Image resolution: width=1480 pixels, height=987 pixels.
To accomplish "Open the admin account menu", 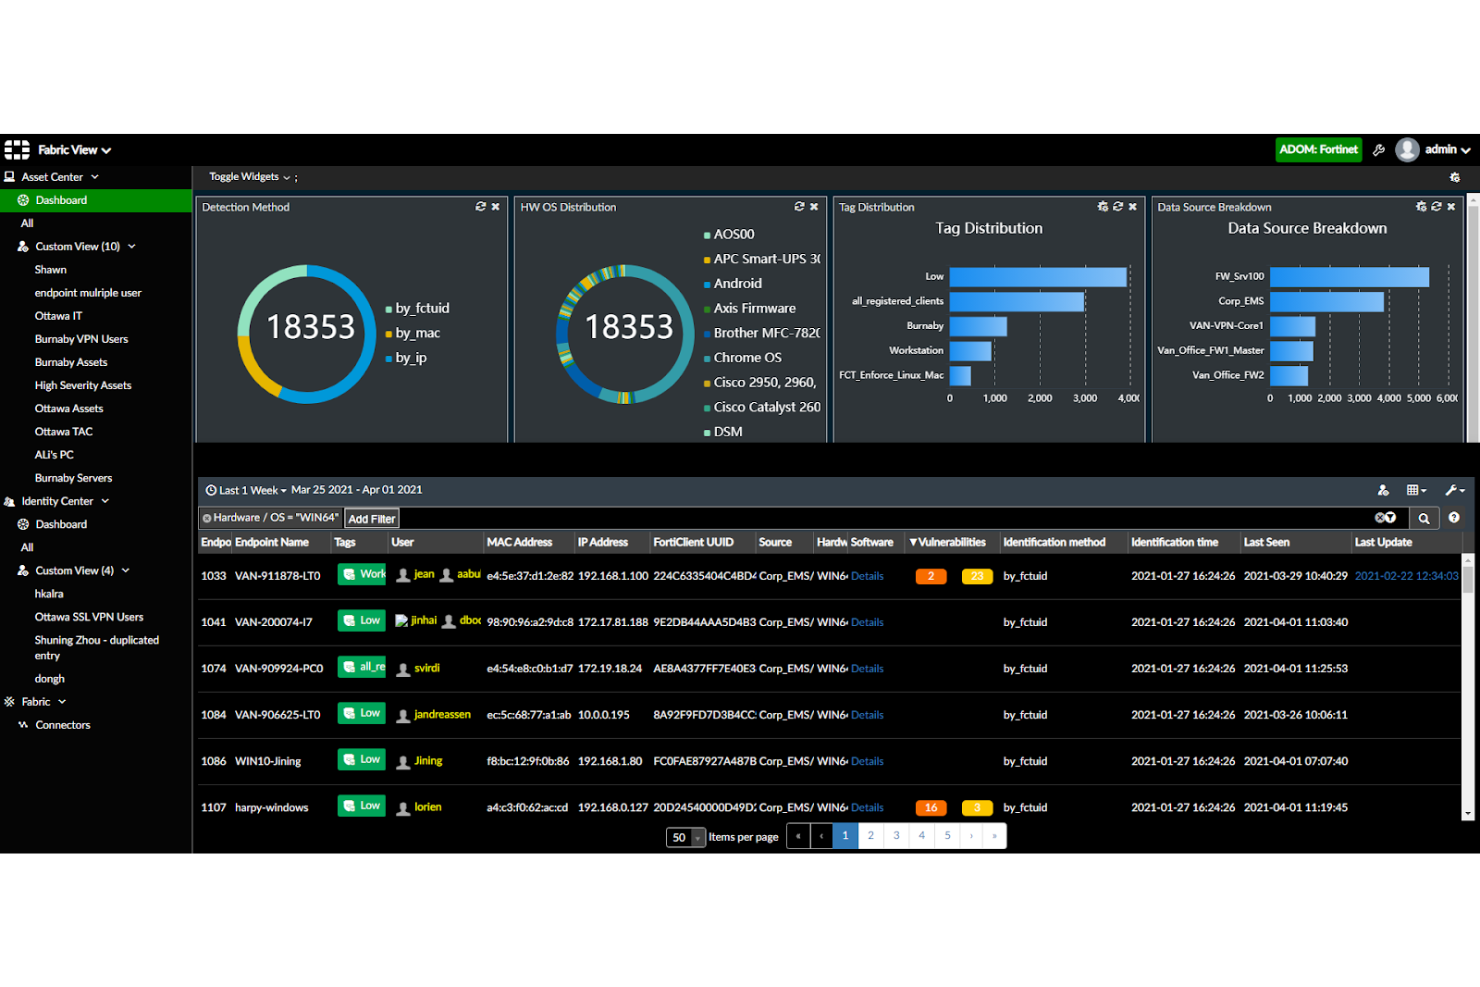I will click(x=1440, y=149).
